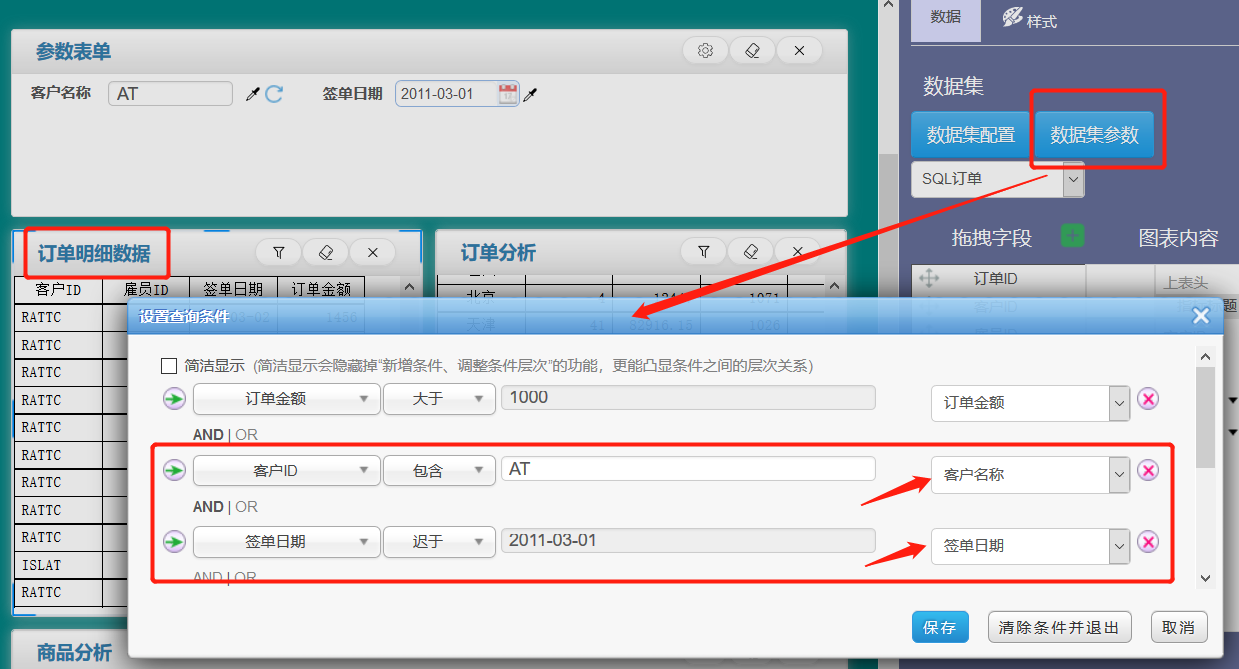The image size is (1239, 669).
Task: Click refresh icon beside 客户名称 field
Action: [x=274, y=94]
